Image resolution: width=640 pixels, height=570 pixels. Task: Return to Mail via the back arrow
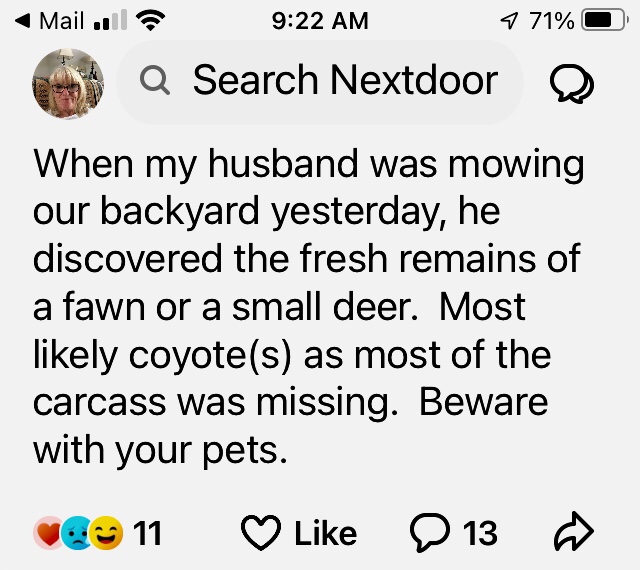[x=22, y=20]
